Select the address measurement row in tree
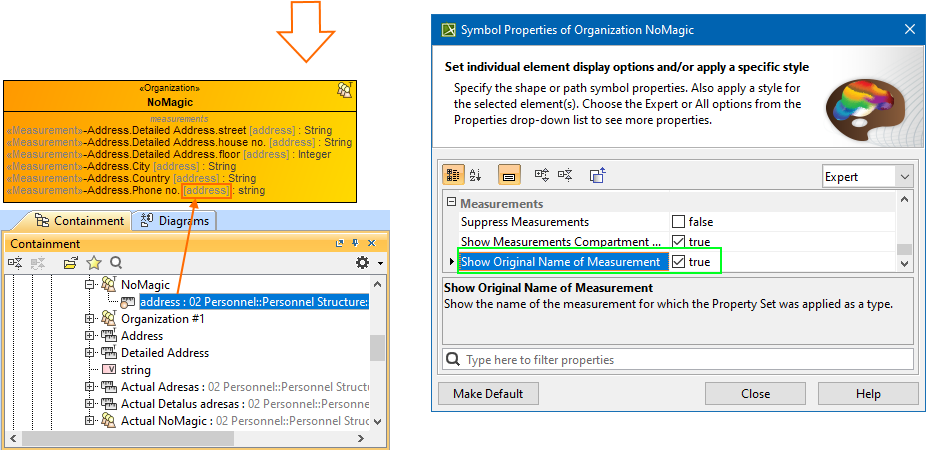This screenshot has height=451, width=929. pos(254,302)
